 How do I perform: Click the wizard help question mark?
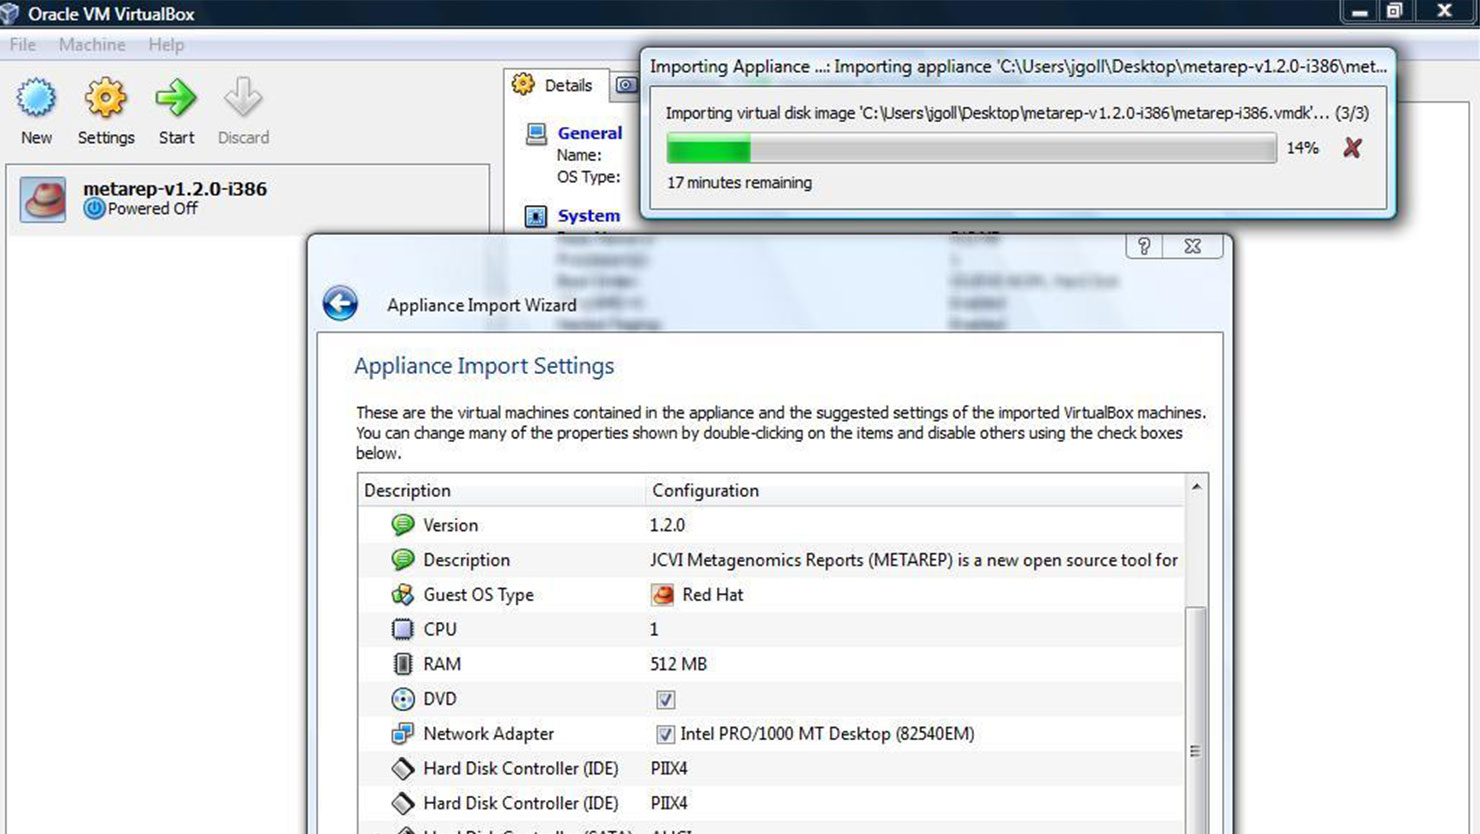1144,246
